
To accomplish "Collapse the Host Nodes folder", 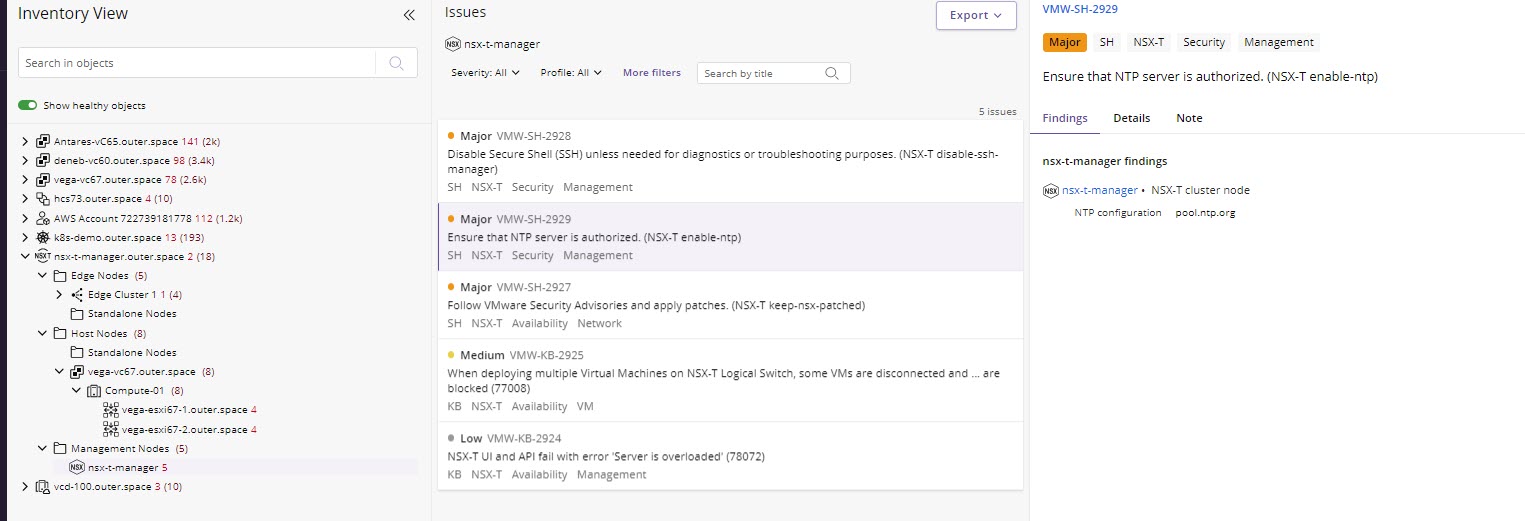I will coord(42,334).
